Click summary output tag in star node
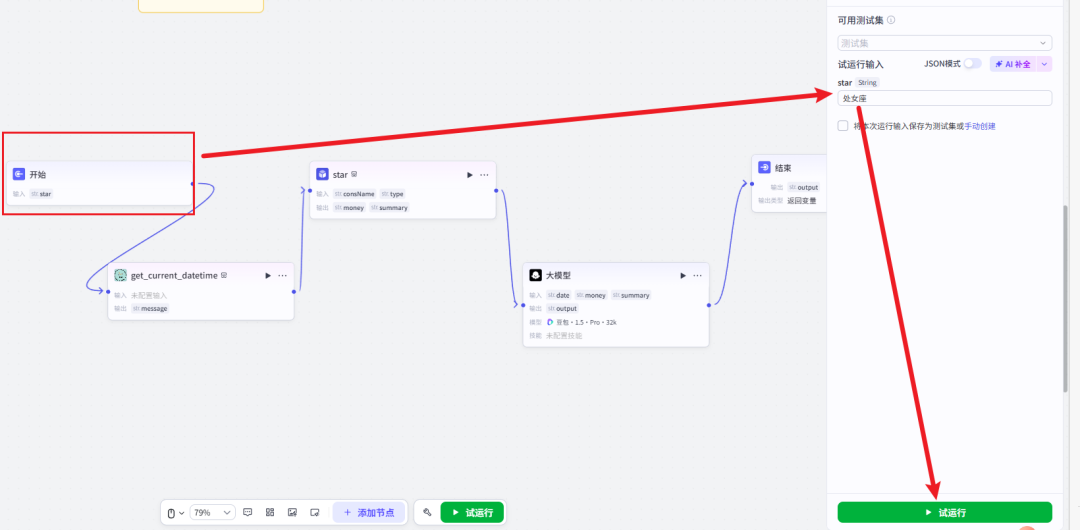Screen dimensions: 1080x530 389,207
